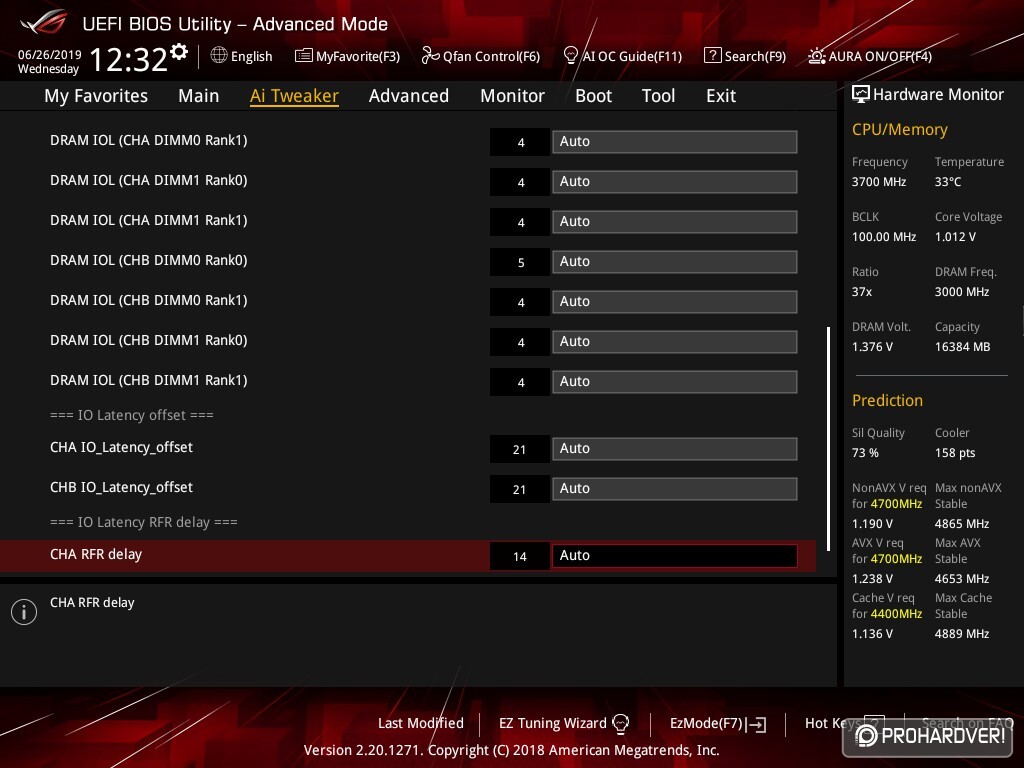
Task: Click the info icon beside help text
Action: (24, 612)
